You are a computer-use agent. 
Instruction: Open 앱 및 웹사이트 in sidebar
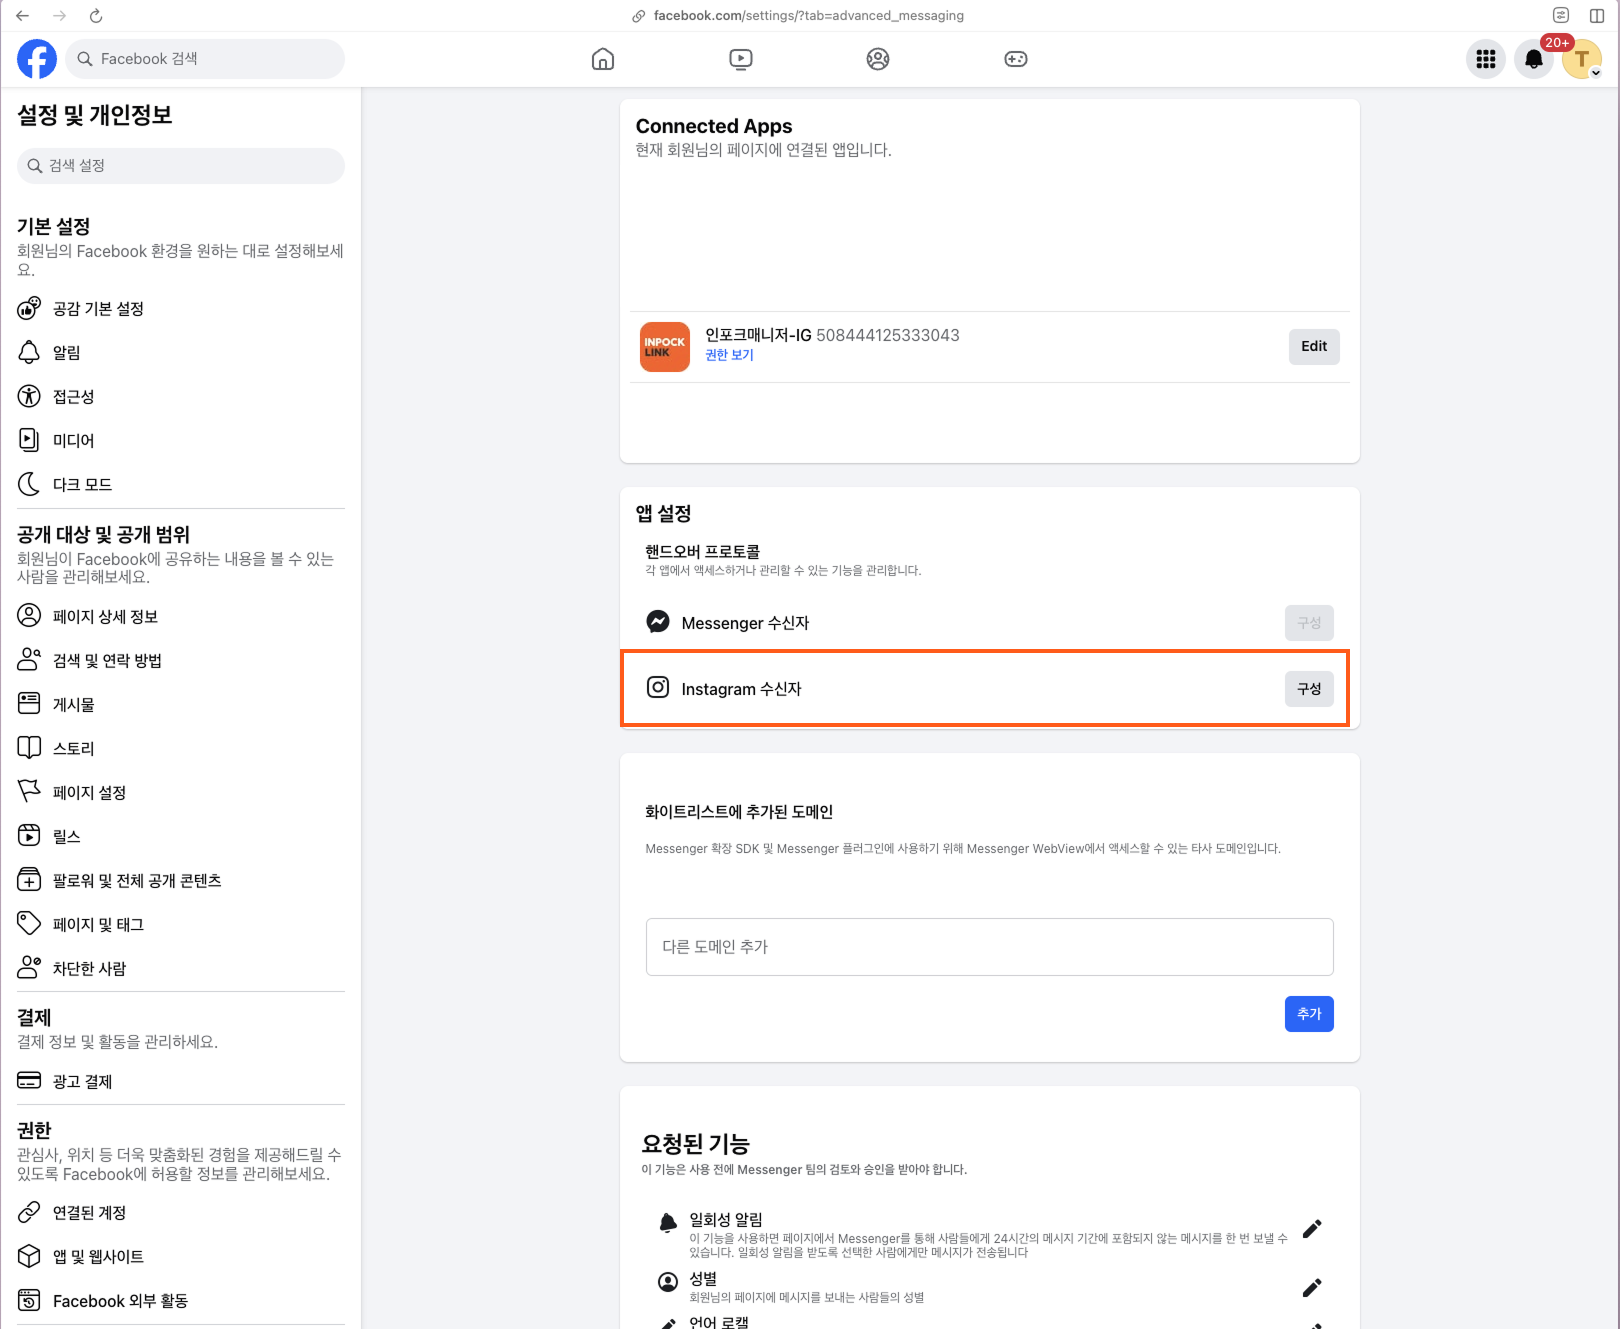(x=181, y=1257)
